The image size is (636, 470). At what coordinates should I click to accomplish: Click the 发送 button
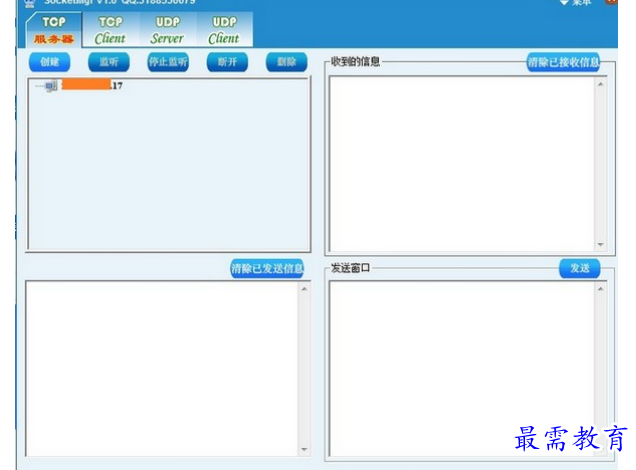tap(580, 268)
